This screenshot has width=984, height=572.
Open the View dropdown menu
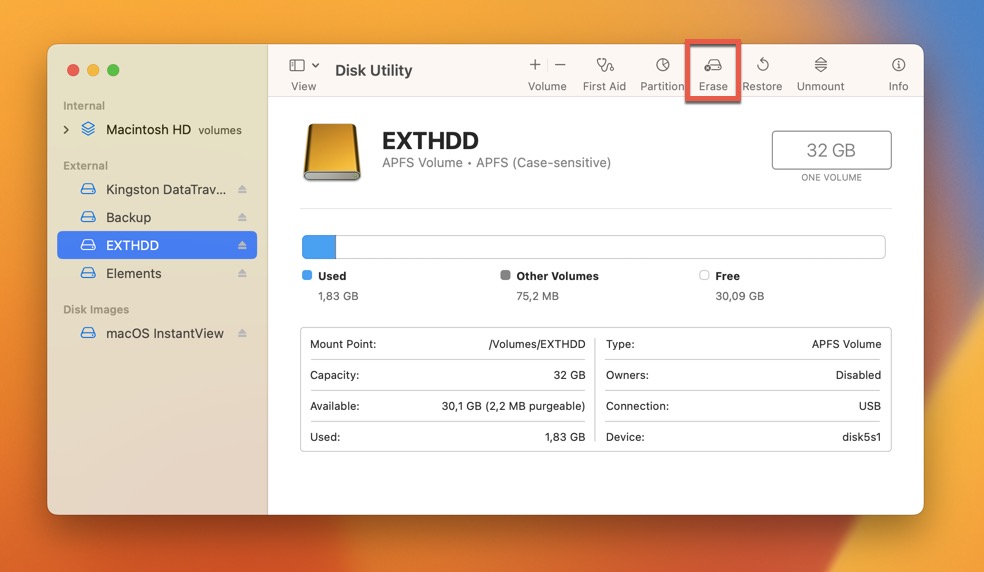click(x=304, y=66)
